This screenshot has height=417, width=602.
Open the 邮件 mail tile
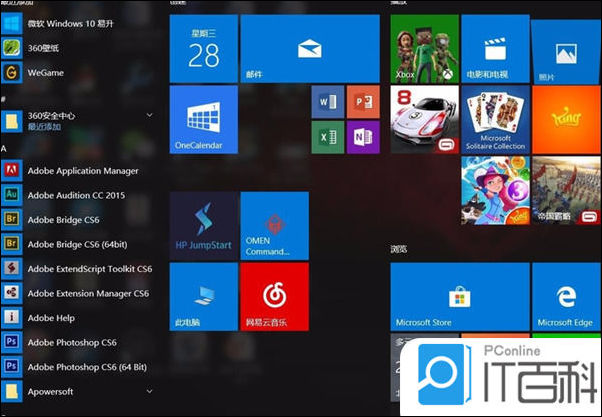click(310, 49)
